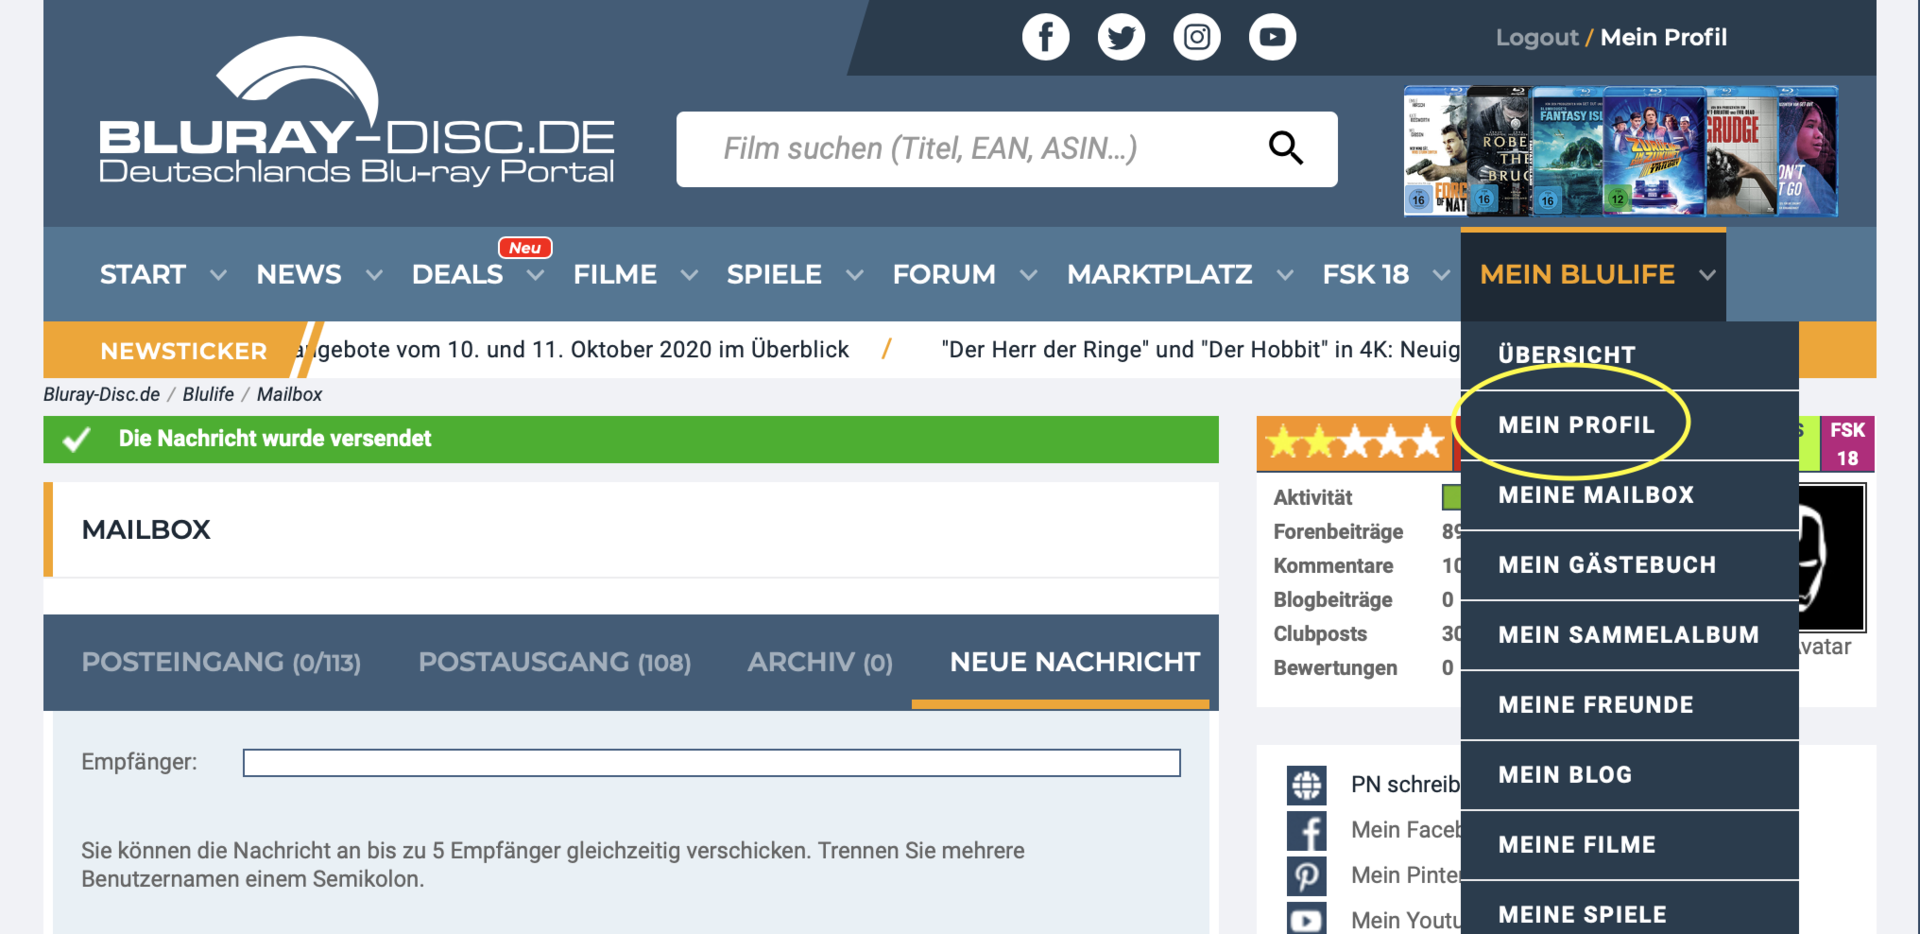Click the Forenbeiträge stat label
Screen dimensions: 1920x934
[1338, 532]
